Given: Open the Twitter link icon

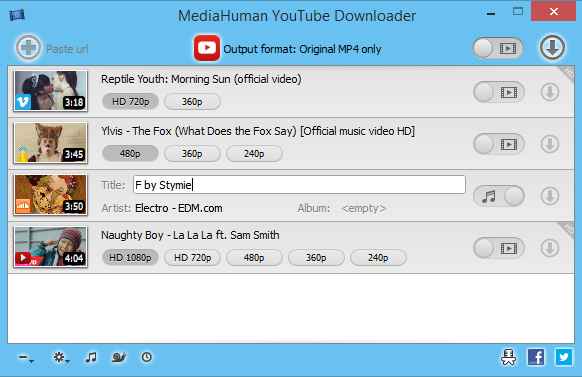Looking at the screenshot, I should click(563, 357).
